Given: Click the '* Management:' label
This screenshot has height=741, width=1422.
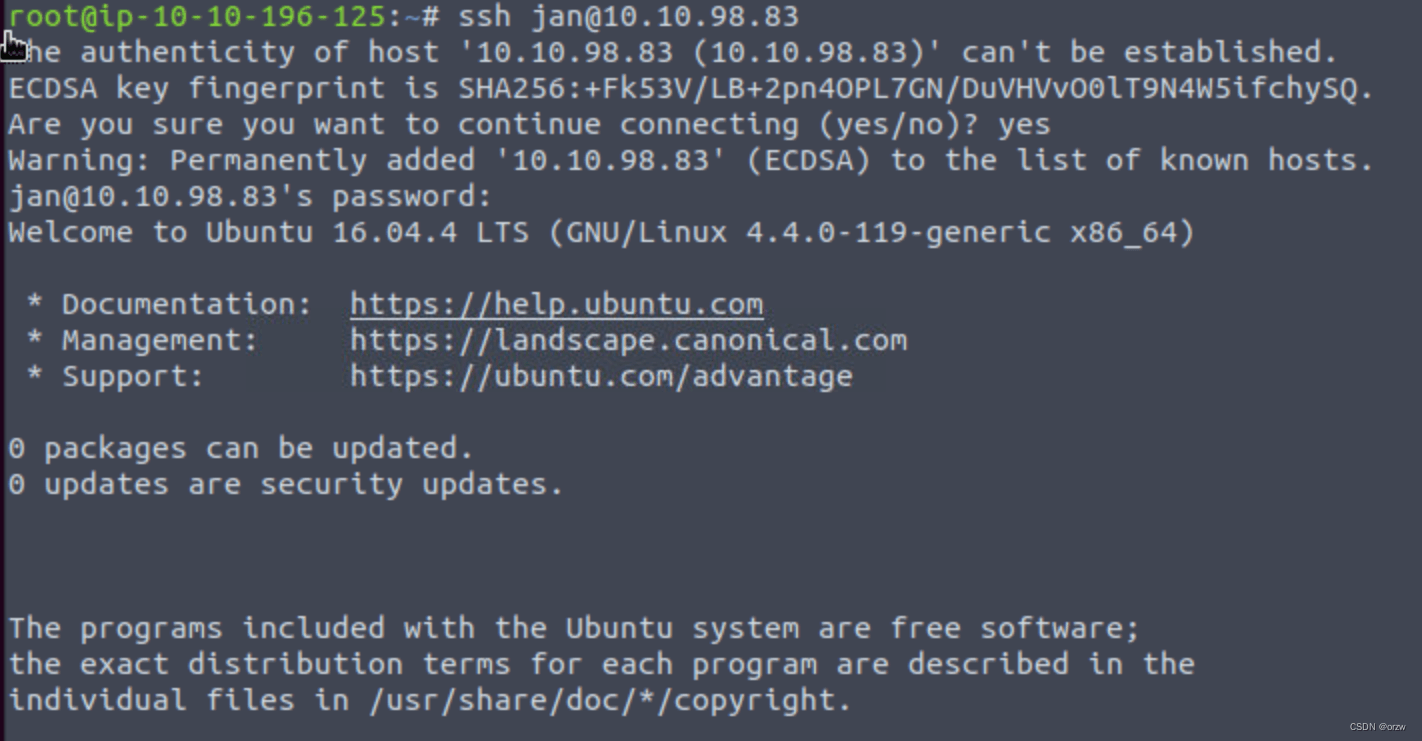Looking at the screenshot, I should [142, 340].
